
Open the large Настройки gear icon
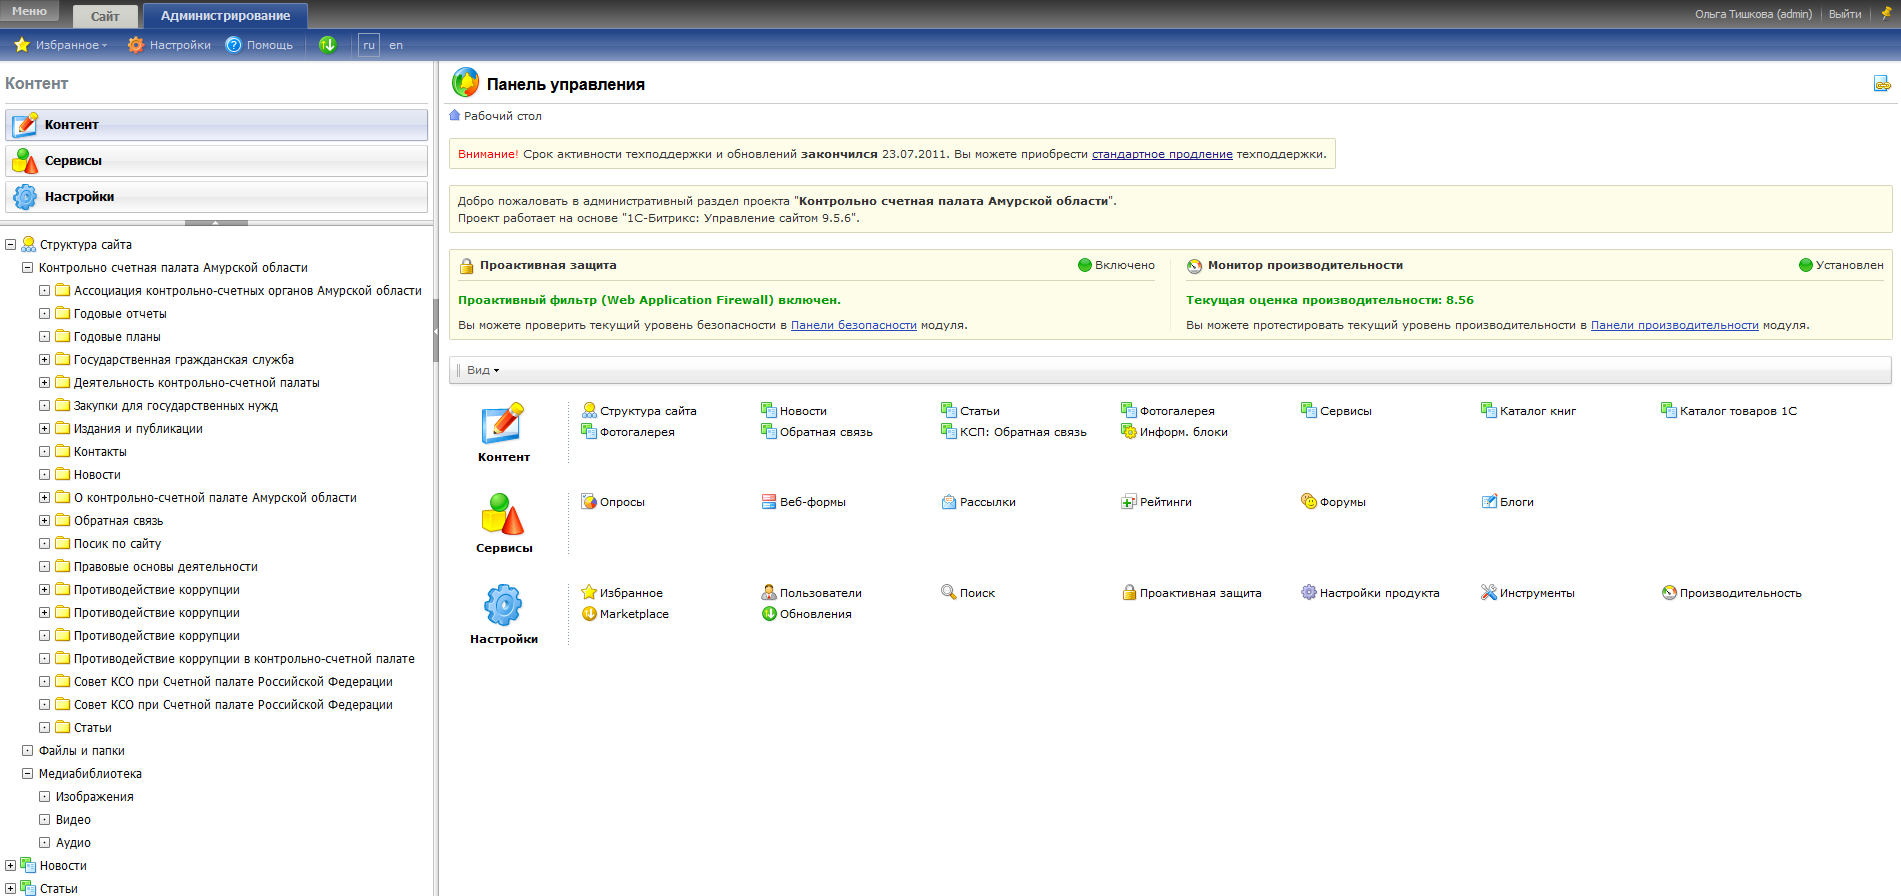click(x=503, y=606)
